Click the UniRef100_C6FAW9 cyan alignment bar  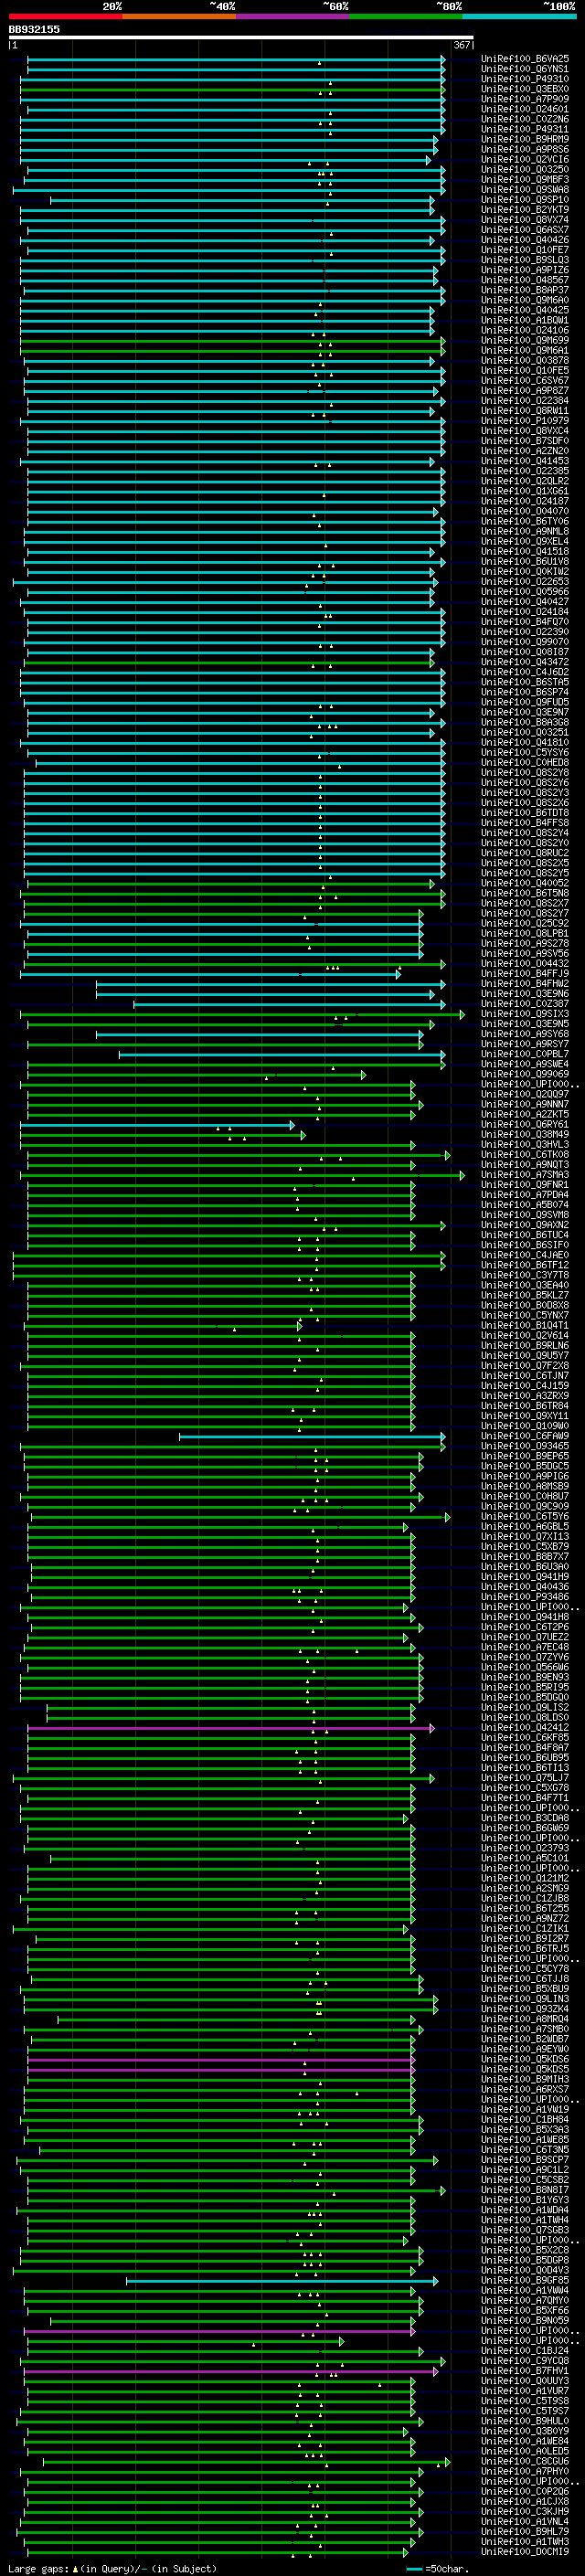[x=312, y=1436]
